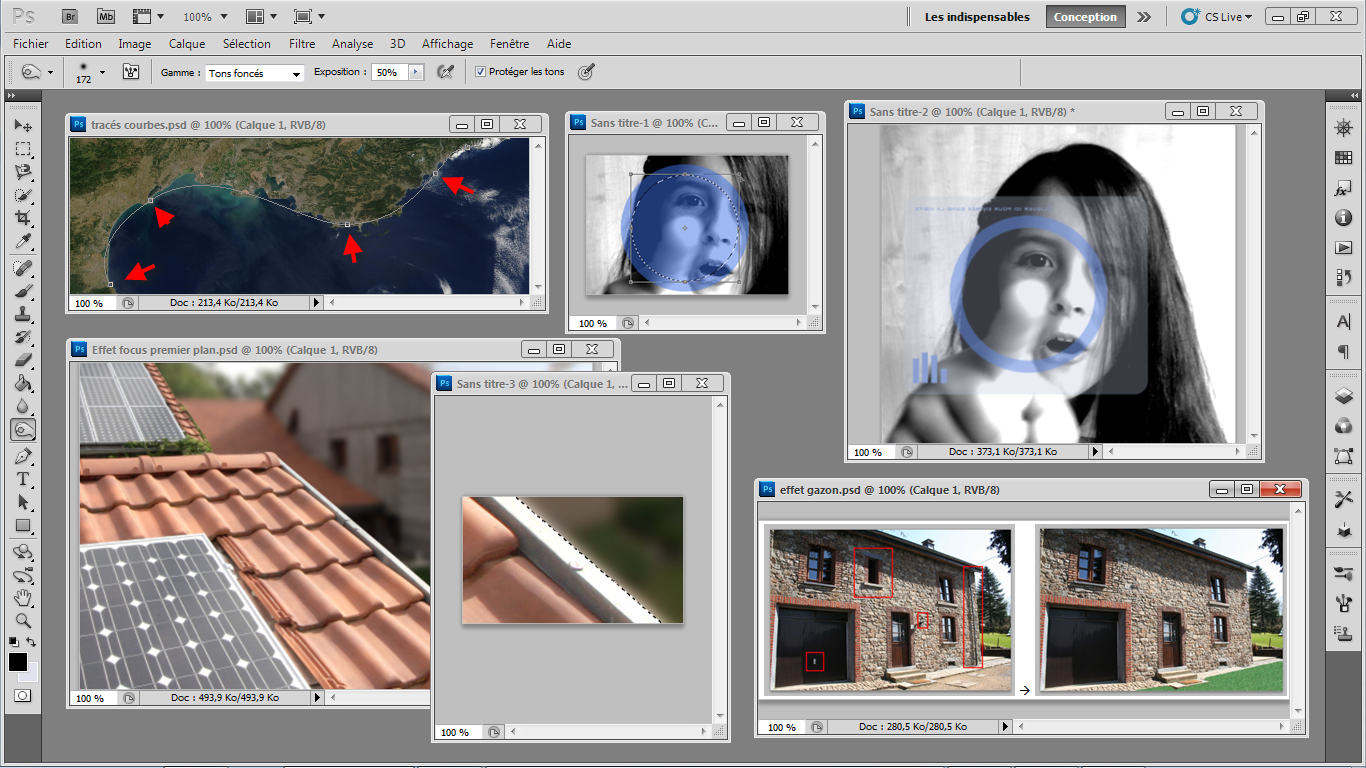Select the Zoom magnifier tool
This screenshot has width=1366, height=768.
pos(23,620)
